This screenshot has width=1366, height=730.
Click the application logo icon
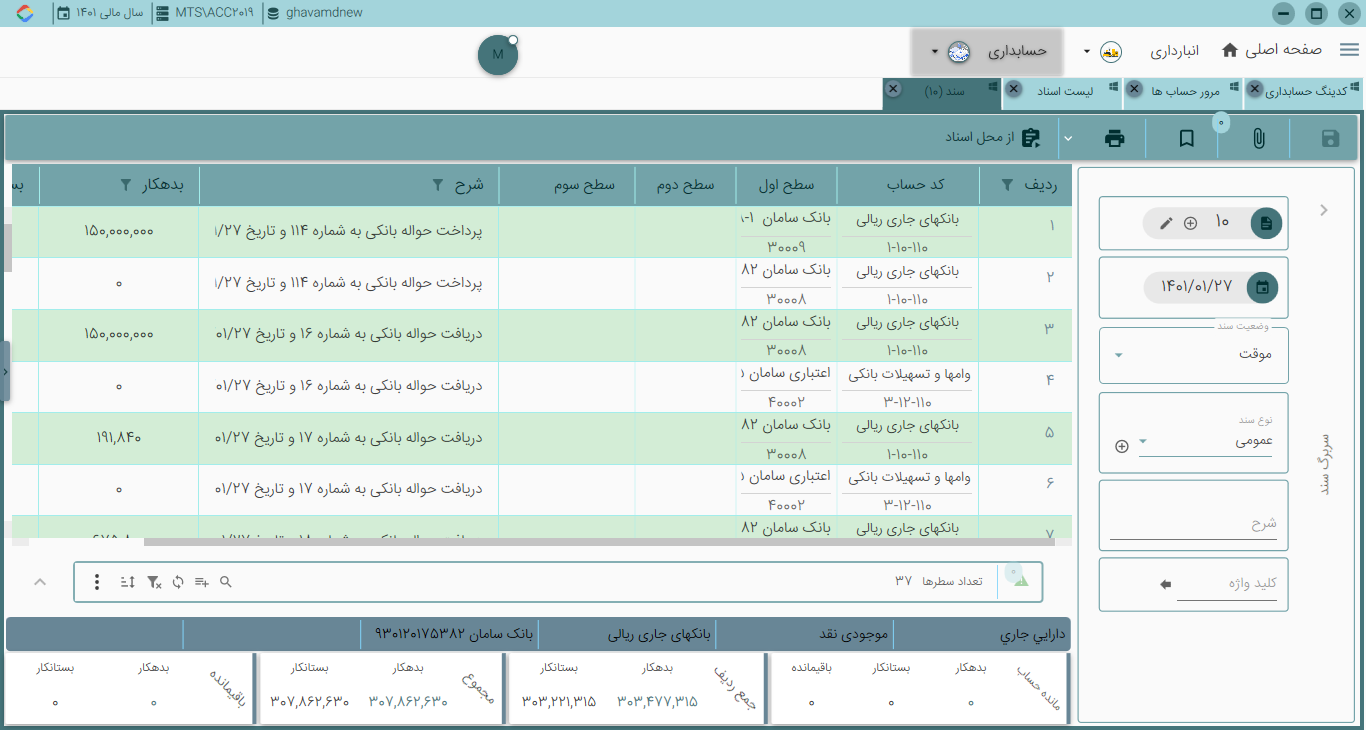(x=26, y=13)
